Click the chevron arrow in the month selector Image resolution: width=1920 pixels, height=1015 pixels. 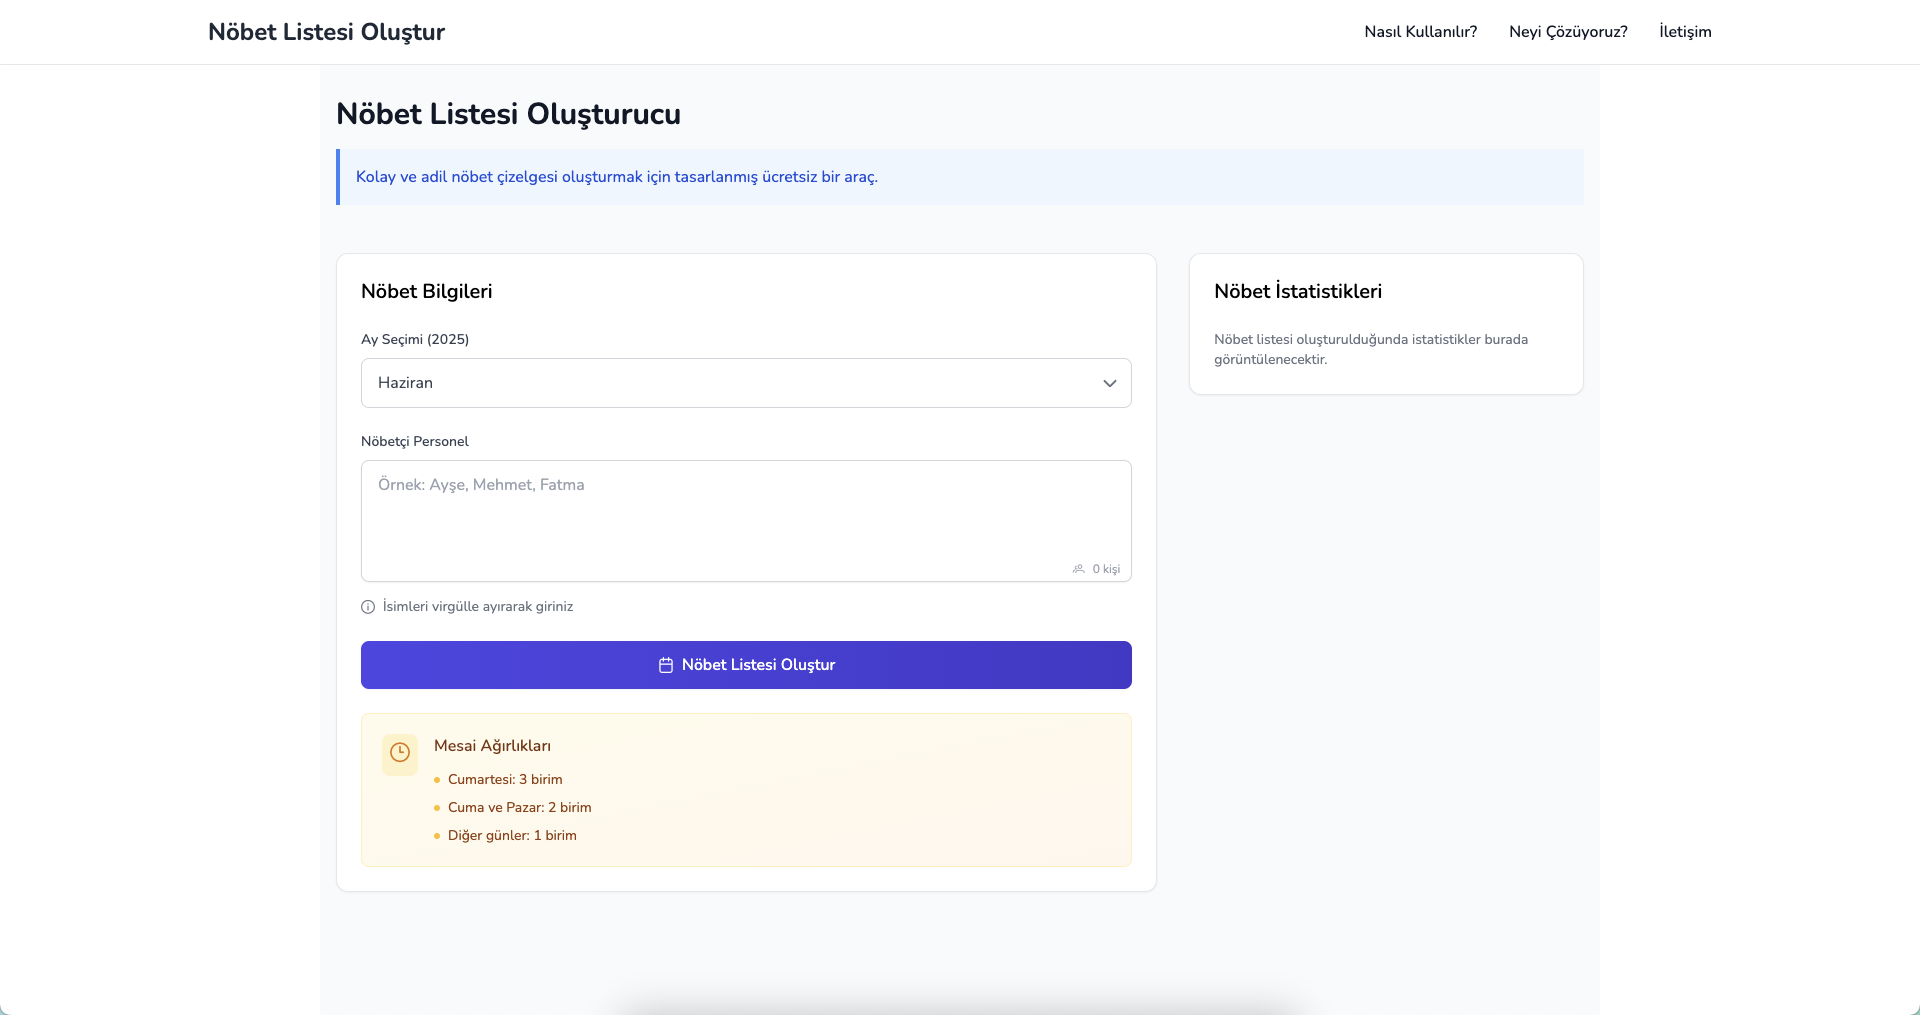[x=1109, y=383]
